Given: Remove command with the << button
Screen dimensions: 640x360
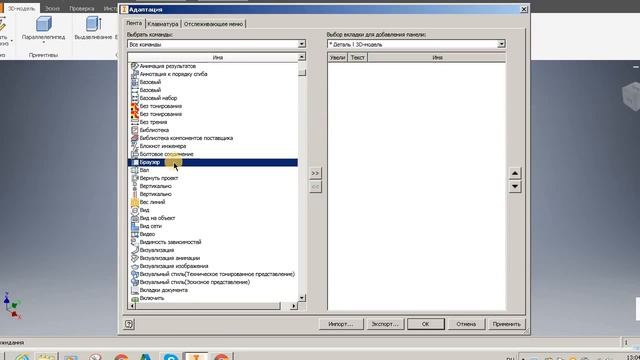Looking at the screenshot, I should coord(315,187).
